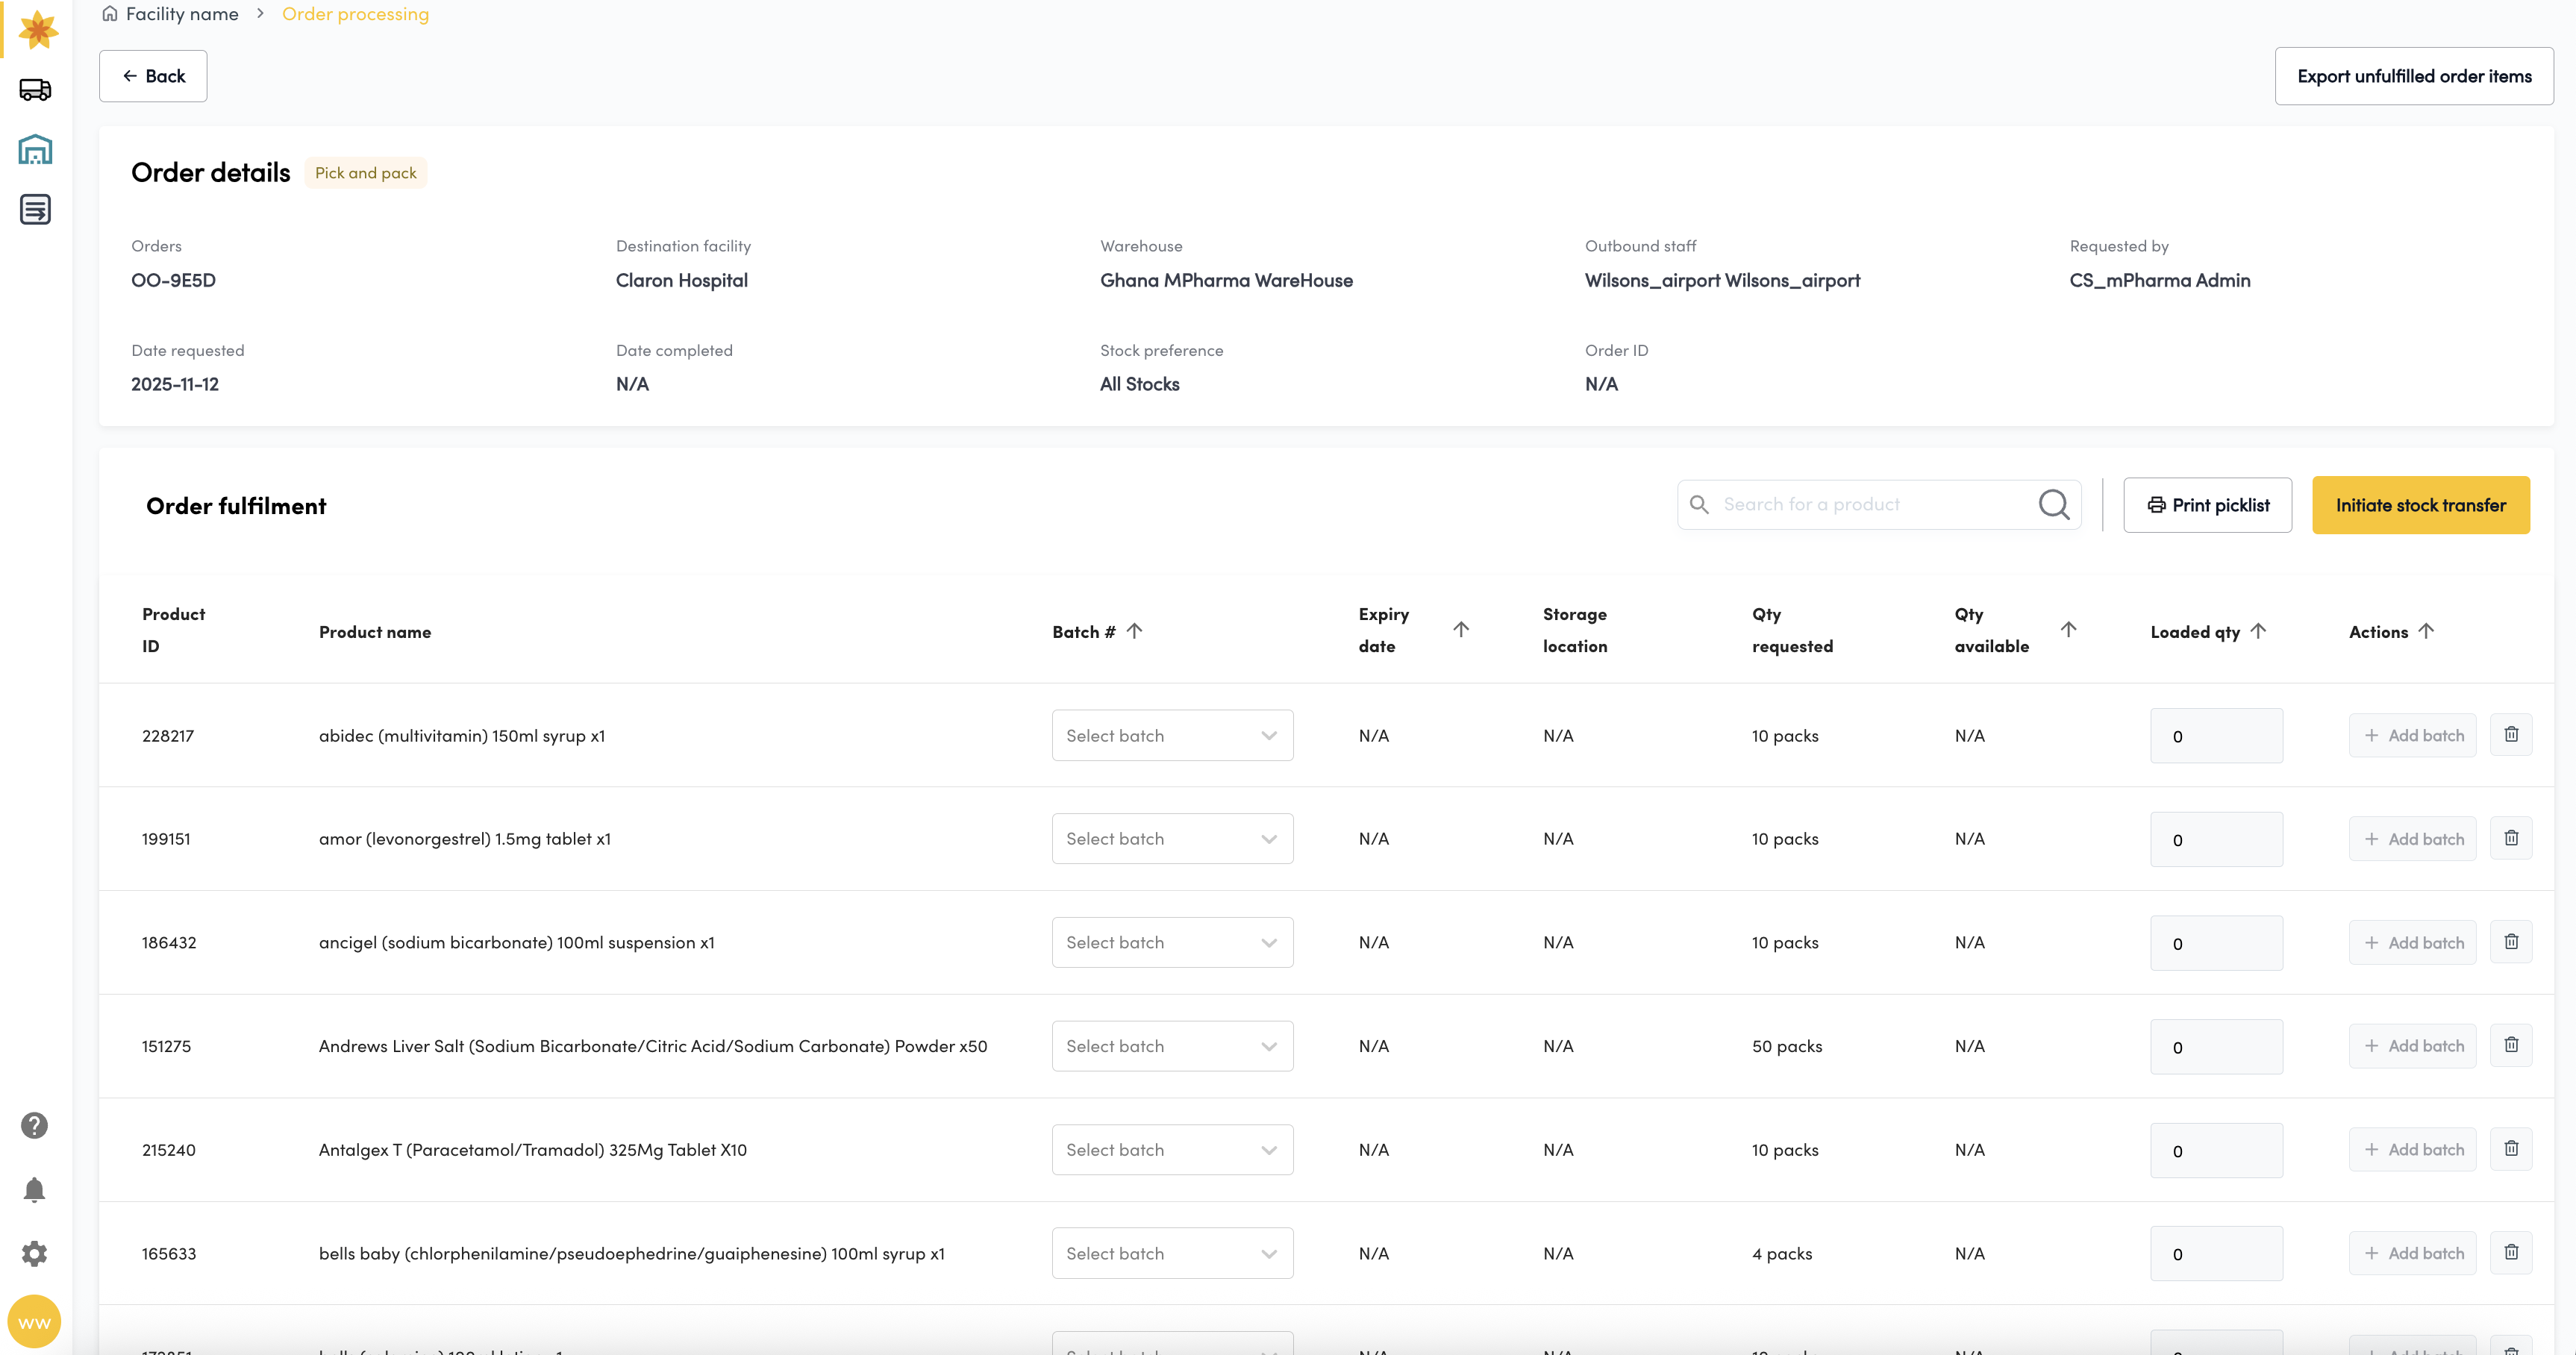Click the search magnifier in product search
The image size is (2576, 1355).
pos(2054,504)
